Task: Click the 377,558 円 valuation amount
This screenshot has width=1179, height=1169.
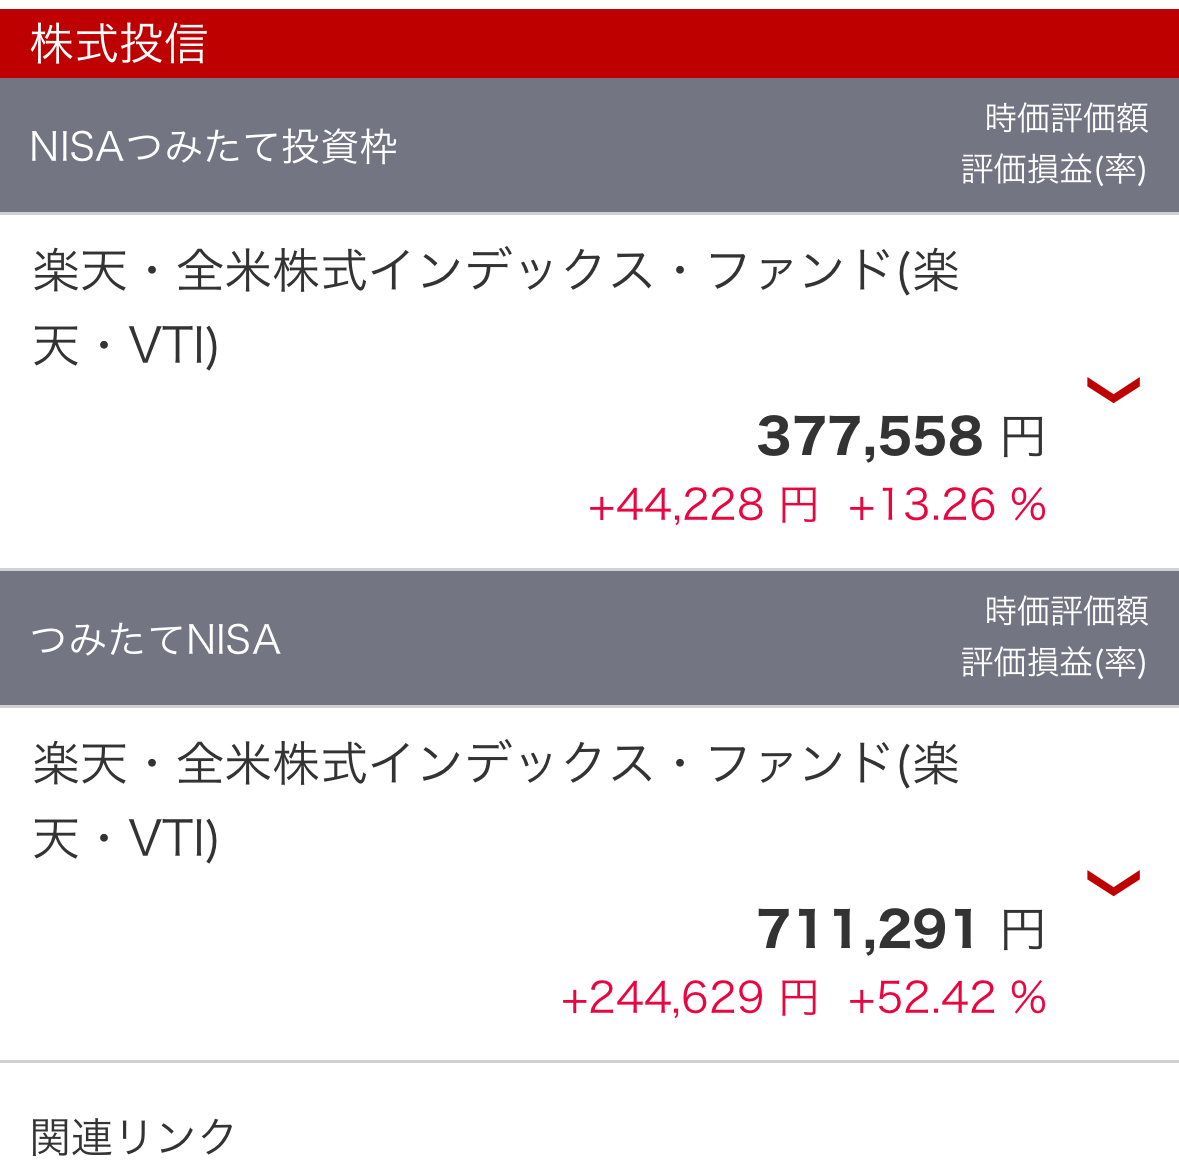Action: (869, 437)
